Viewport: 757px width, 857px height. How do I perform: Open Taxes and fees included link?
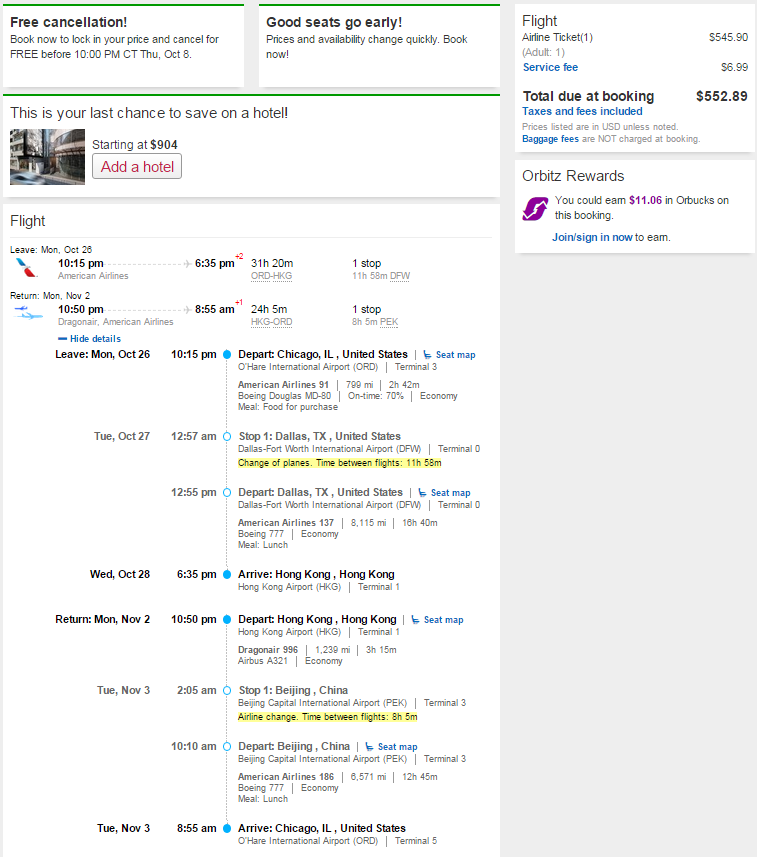(582, 111)
